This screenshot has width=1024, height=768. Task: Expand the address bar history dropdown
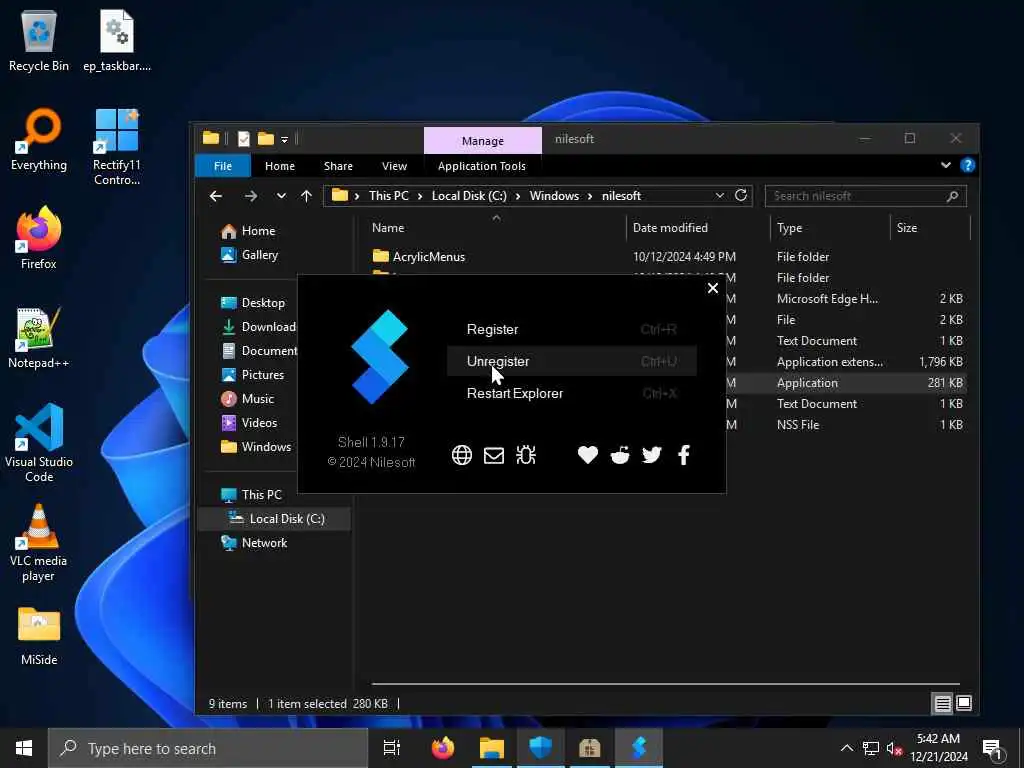(719, 196)
